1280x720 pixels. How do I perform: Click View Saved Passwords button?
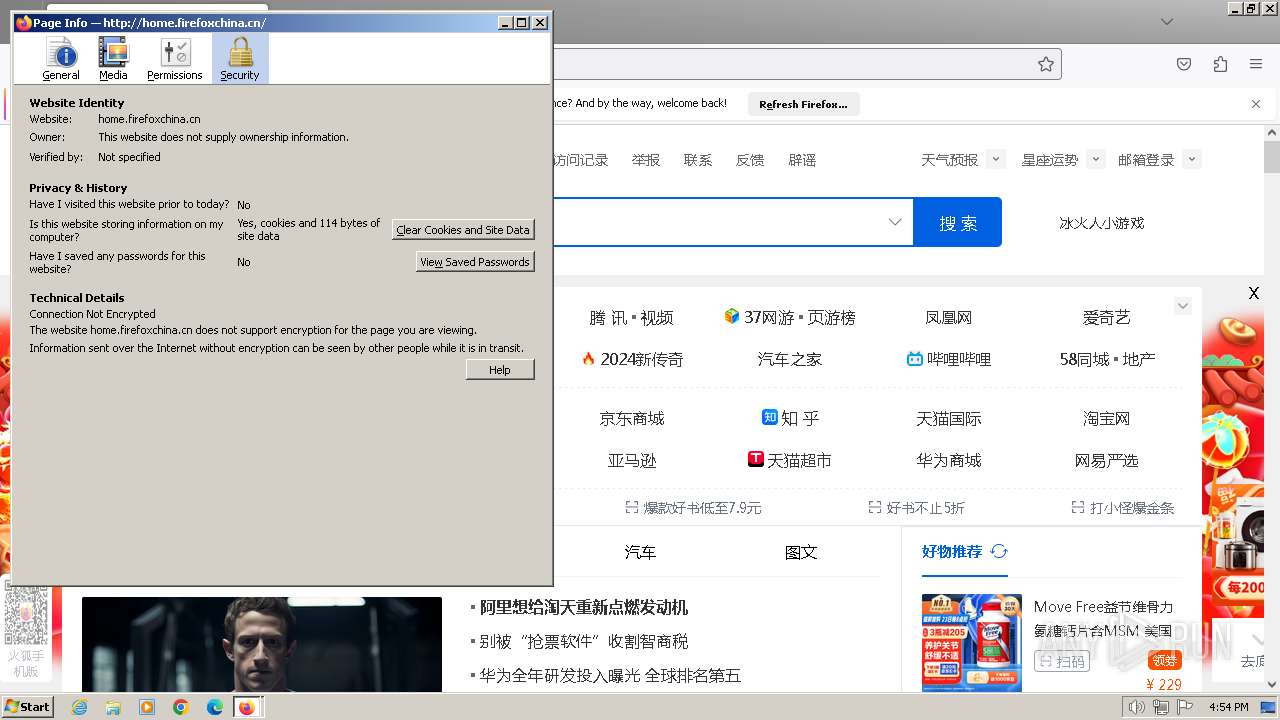[475, 262]
